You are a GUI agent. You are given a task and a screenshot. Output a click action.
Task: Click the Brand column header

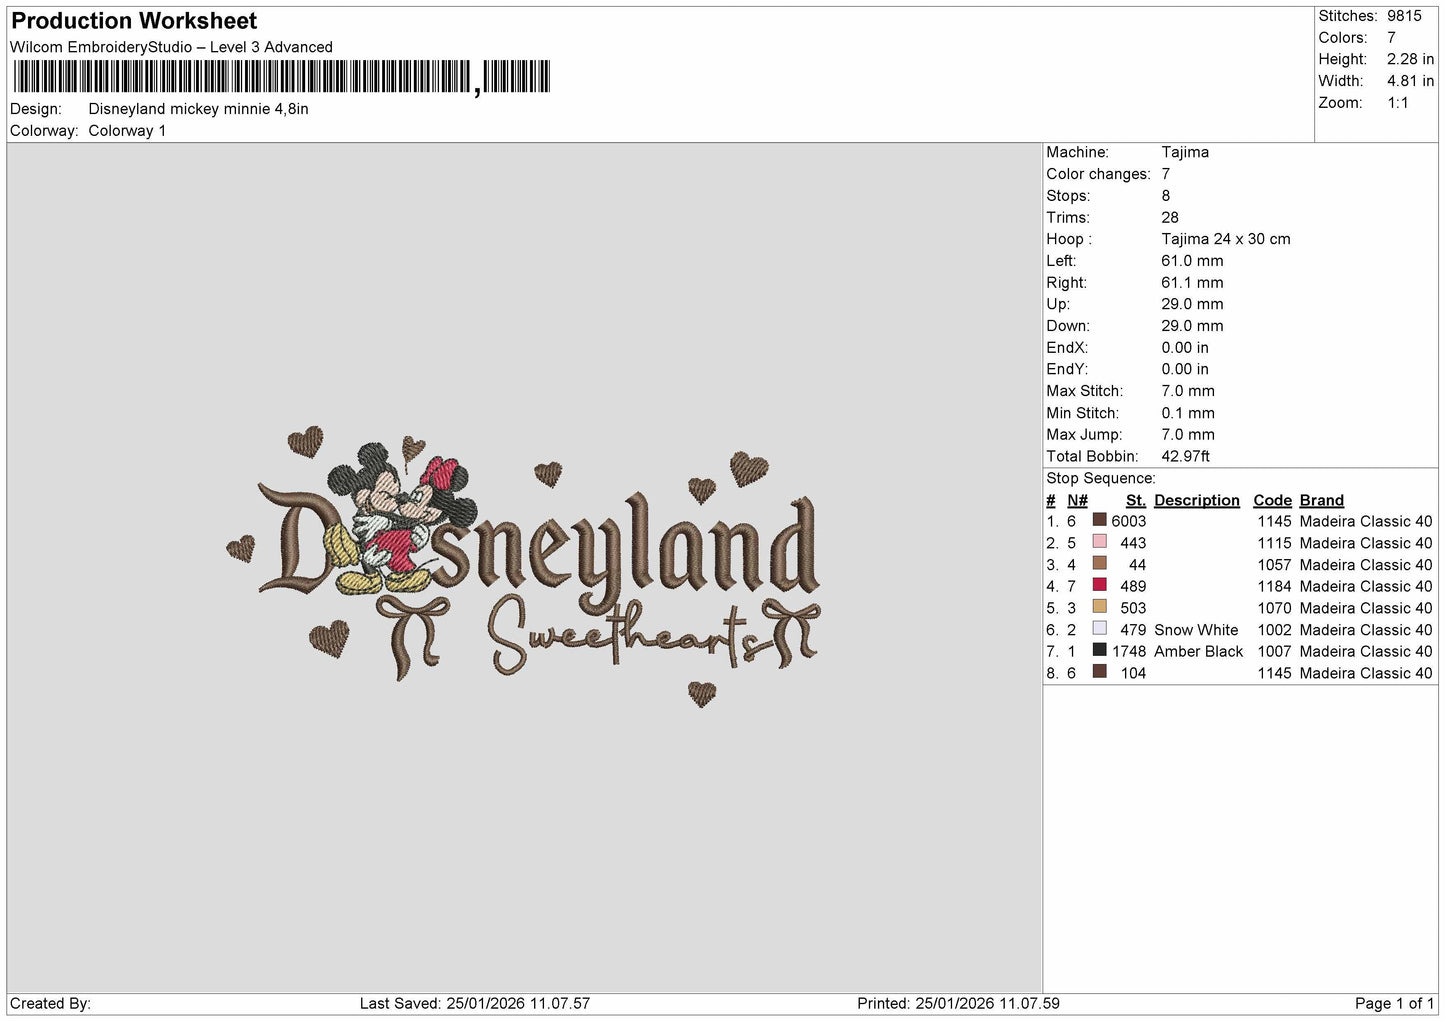[x=1321, y=500]
